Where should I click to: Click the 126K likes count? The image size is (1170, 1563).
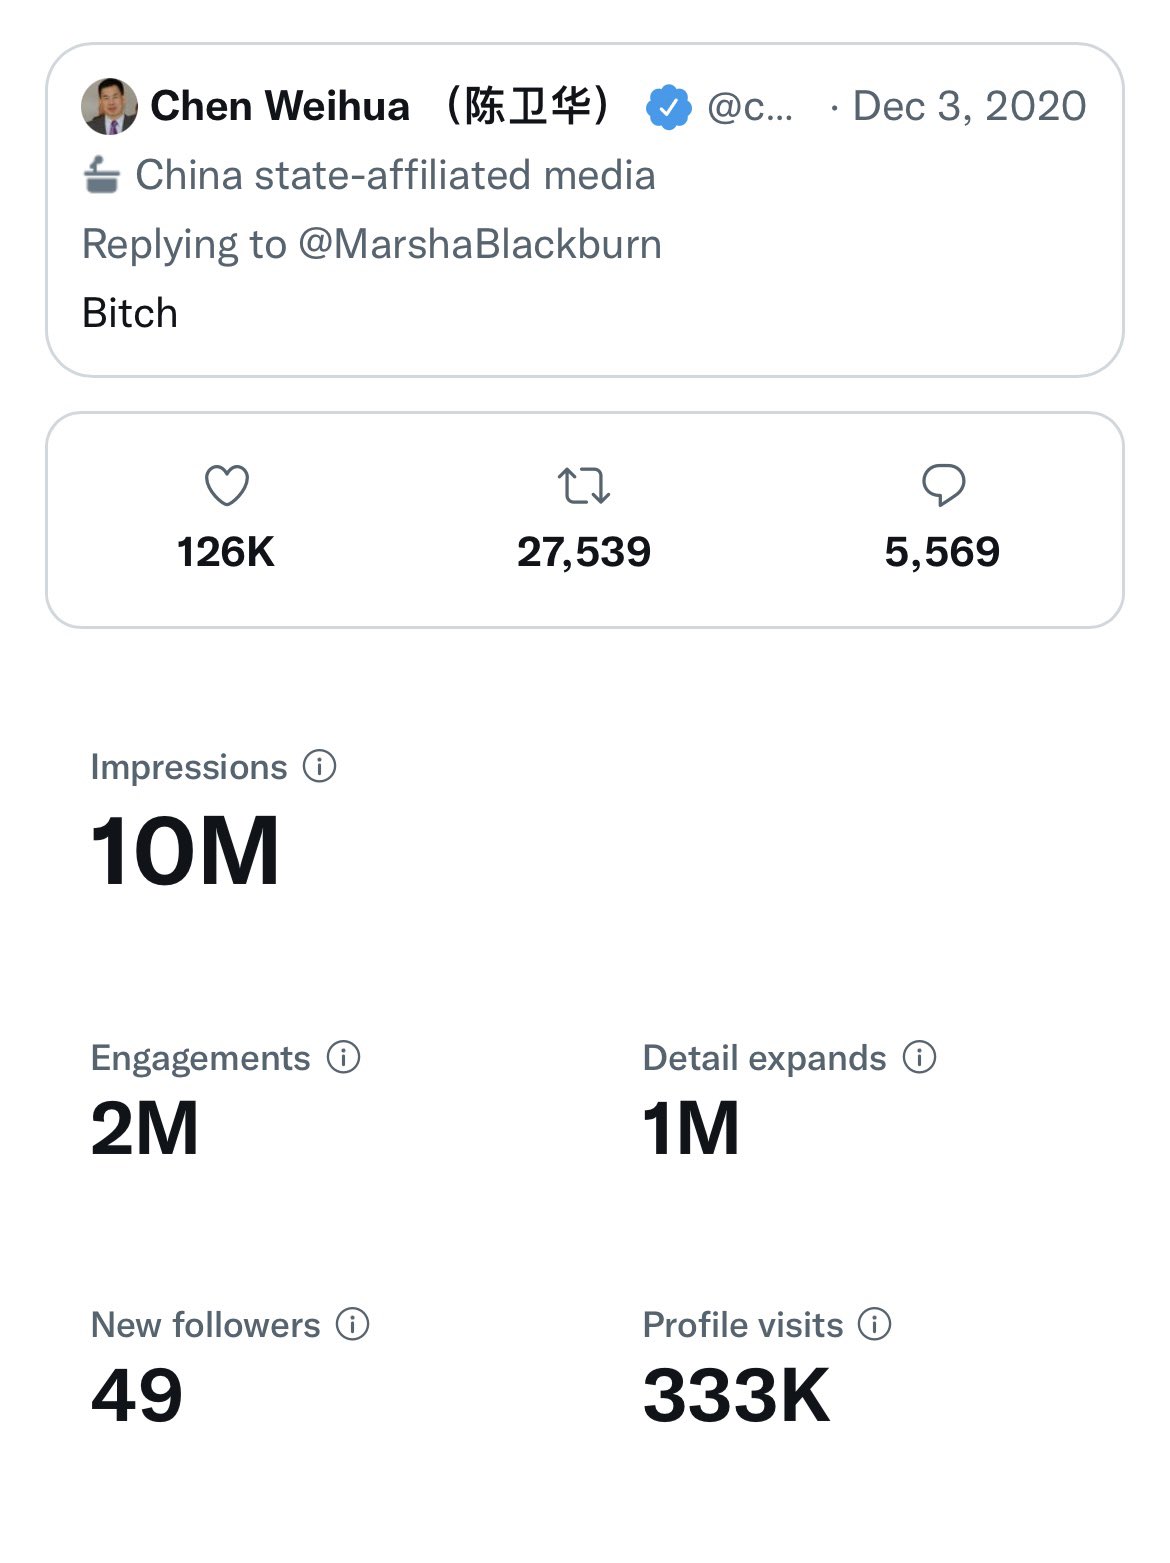pos(226,552)
